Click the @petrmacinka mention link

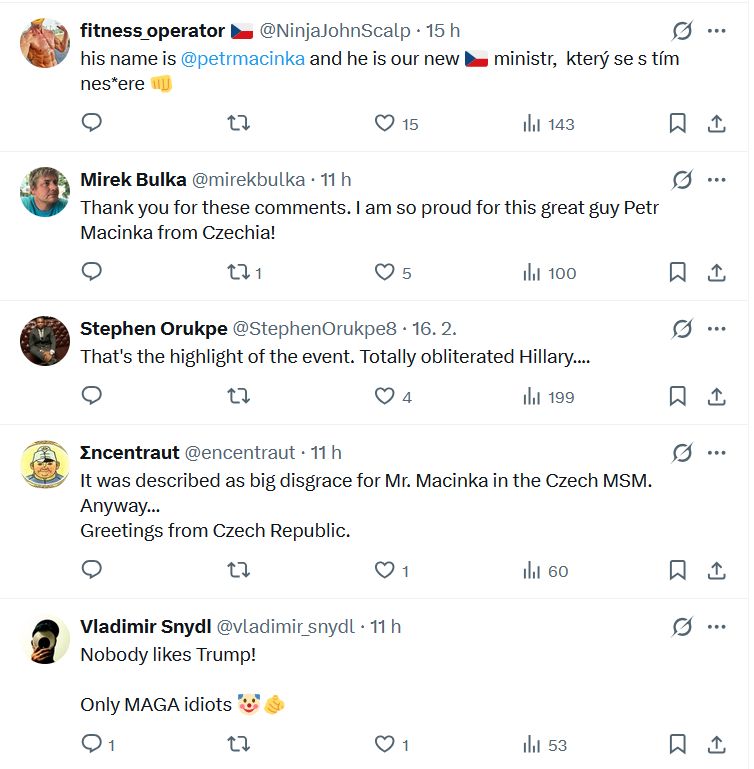243,58
